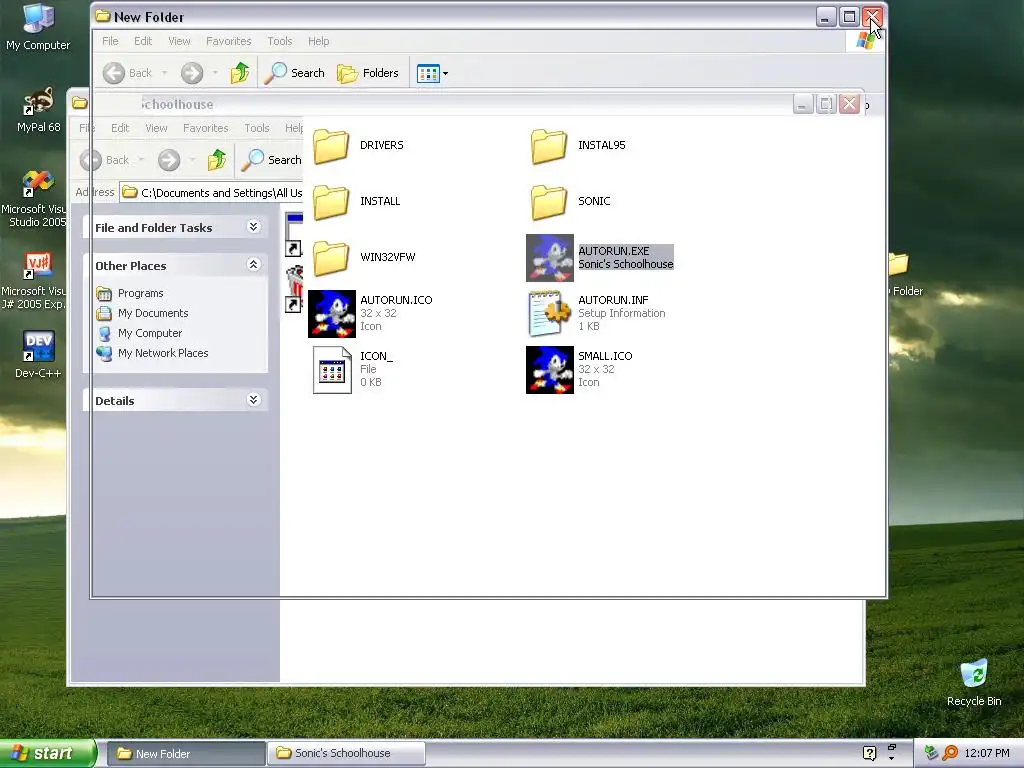Select the ICON_ file icon

(x=332, y=370)
